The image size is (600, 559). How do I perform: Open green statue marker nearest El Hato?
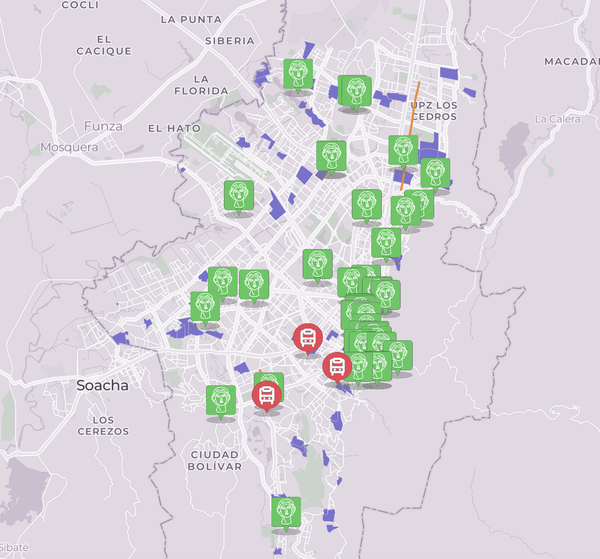coord(238,195)
